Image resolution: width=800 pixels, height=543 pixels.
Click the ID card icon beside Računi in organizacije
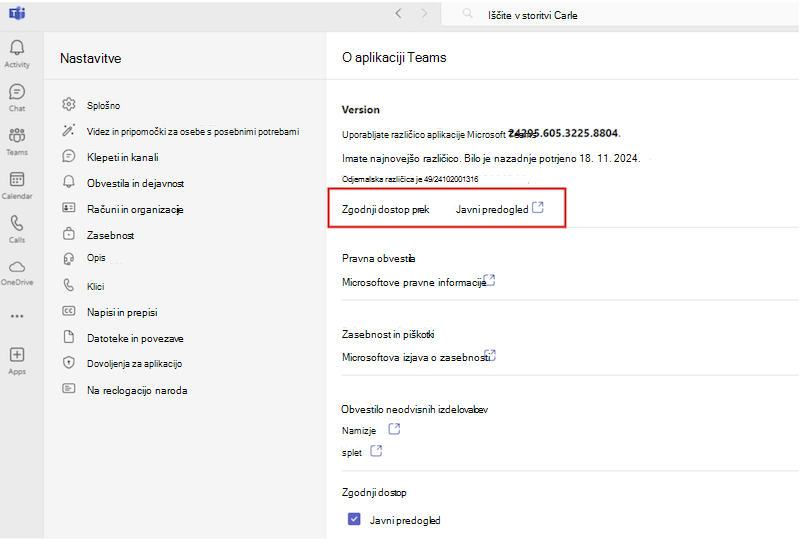68,208
